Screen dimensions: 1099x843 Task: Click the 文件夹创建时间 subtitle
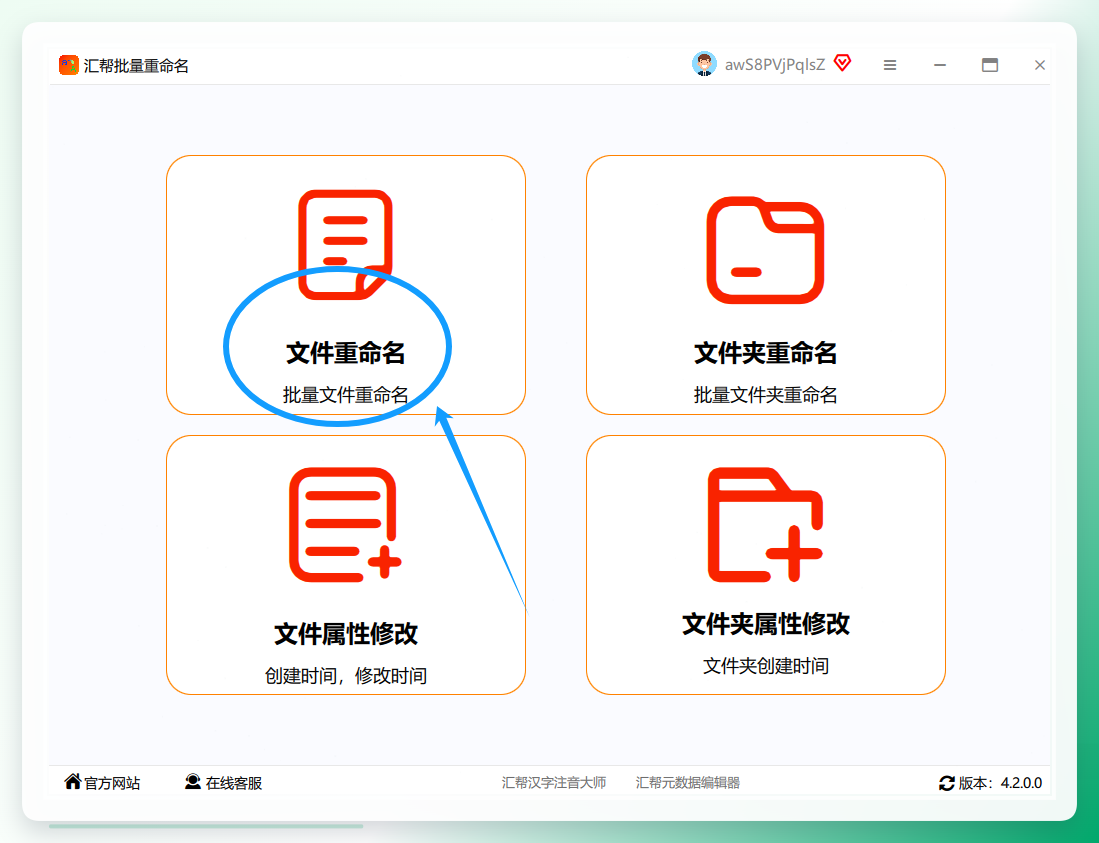click(x=765, y=666)
